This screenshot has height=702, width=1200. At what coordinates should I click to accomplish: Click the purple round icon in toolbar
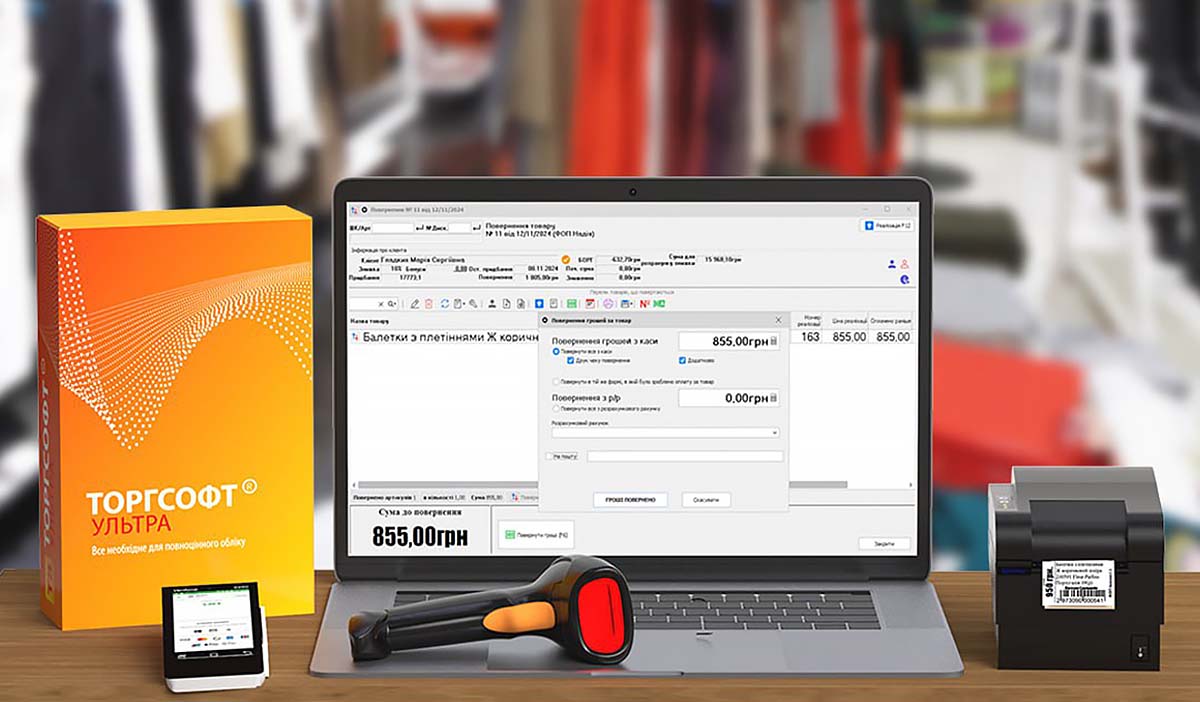(x=607, y=303)
